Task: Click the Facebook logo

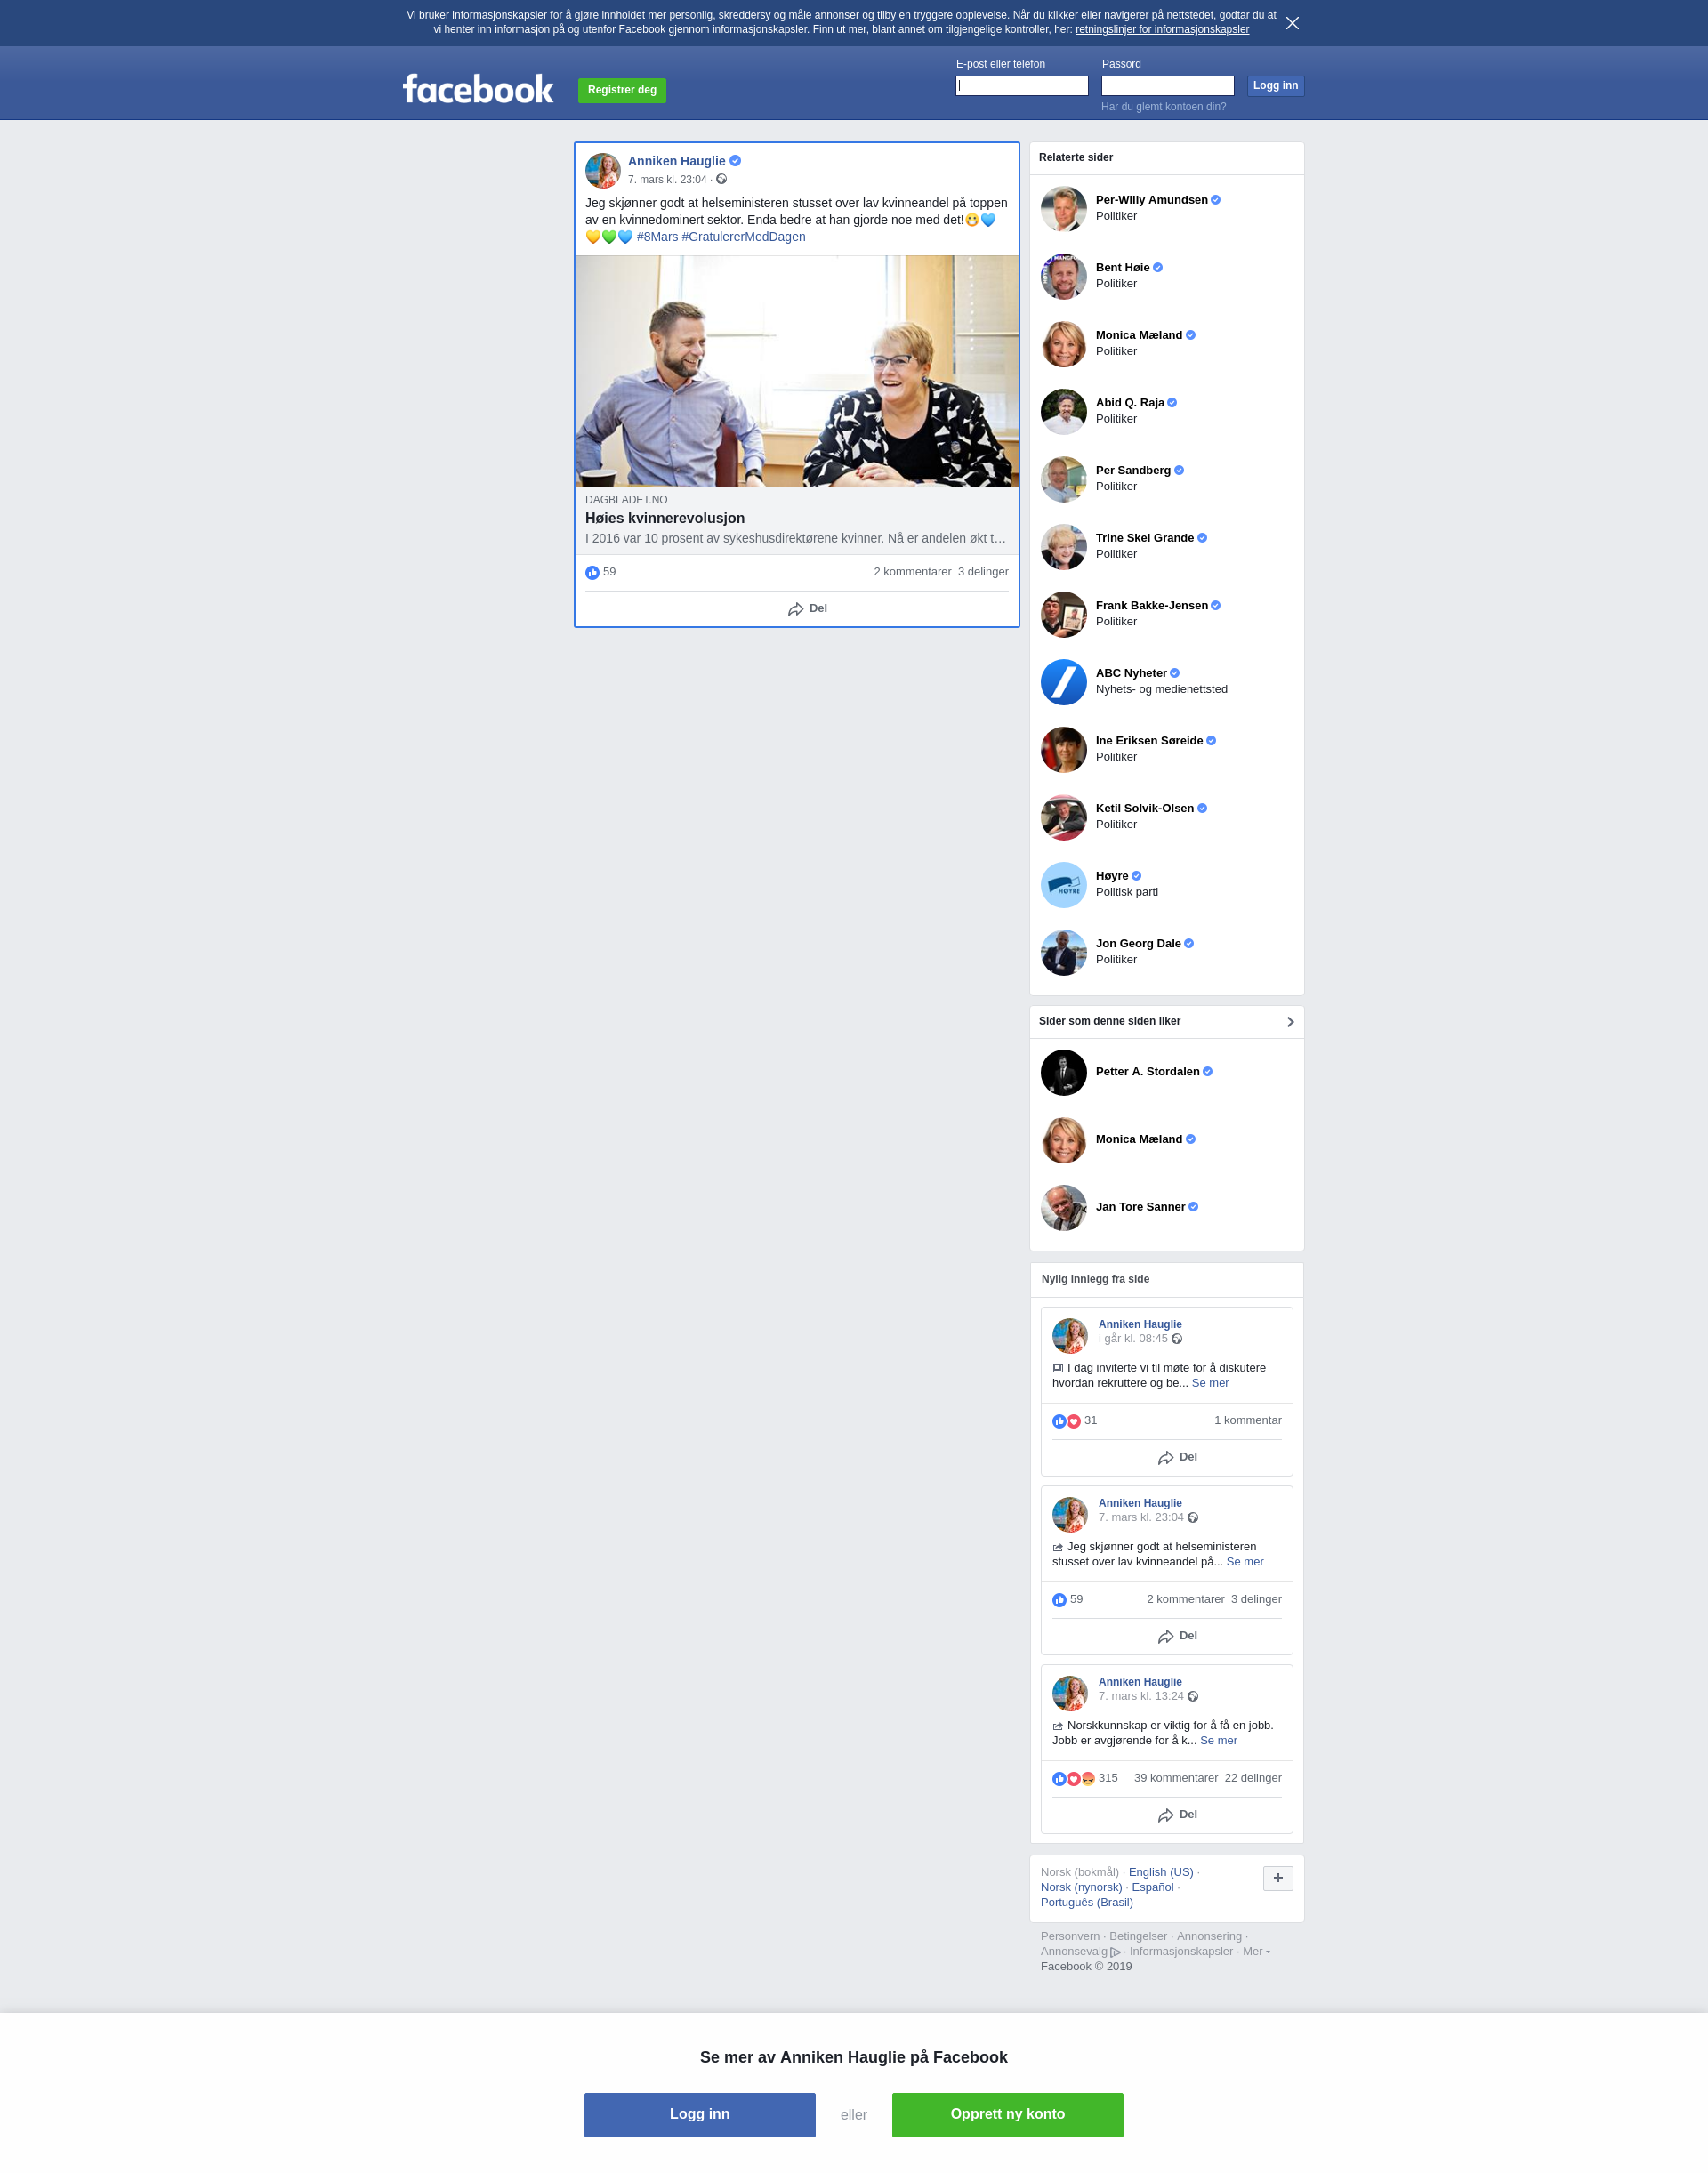Action: pyautogui.click(x=478, y=89)
